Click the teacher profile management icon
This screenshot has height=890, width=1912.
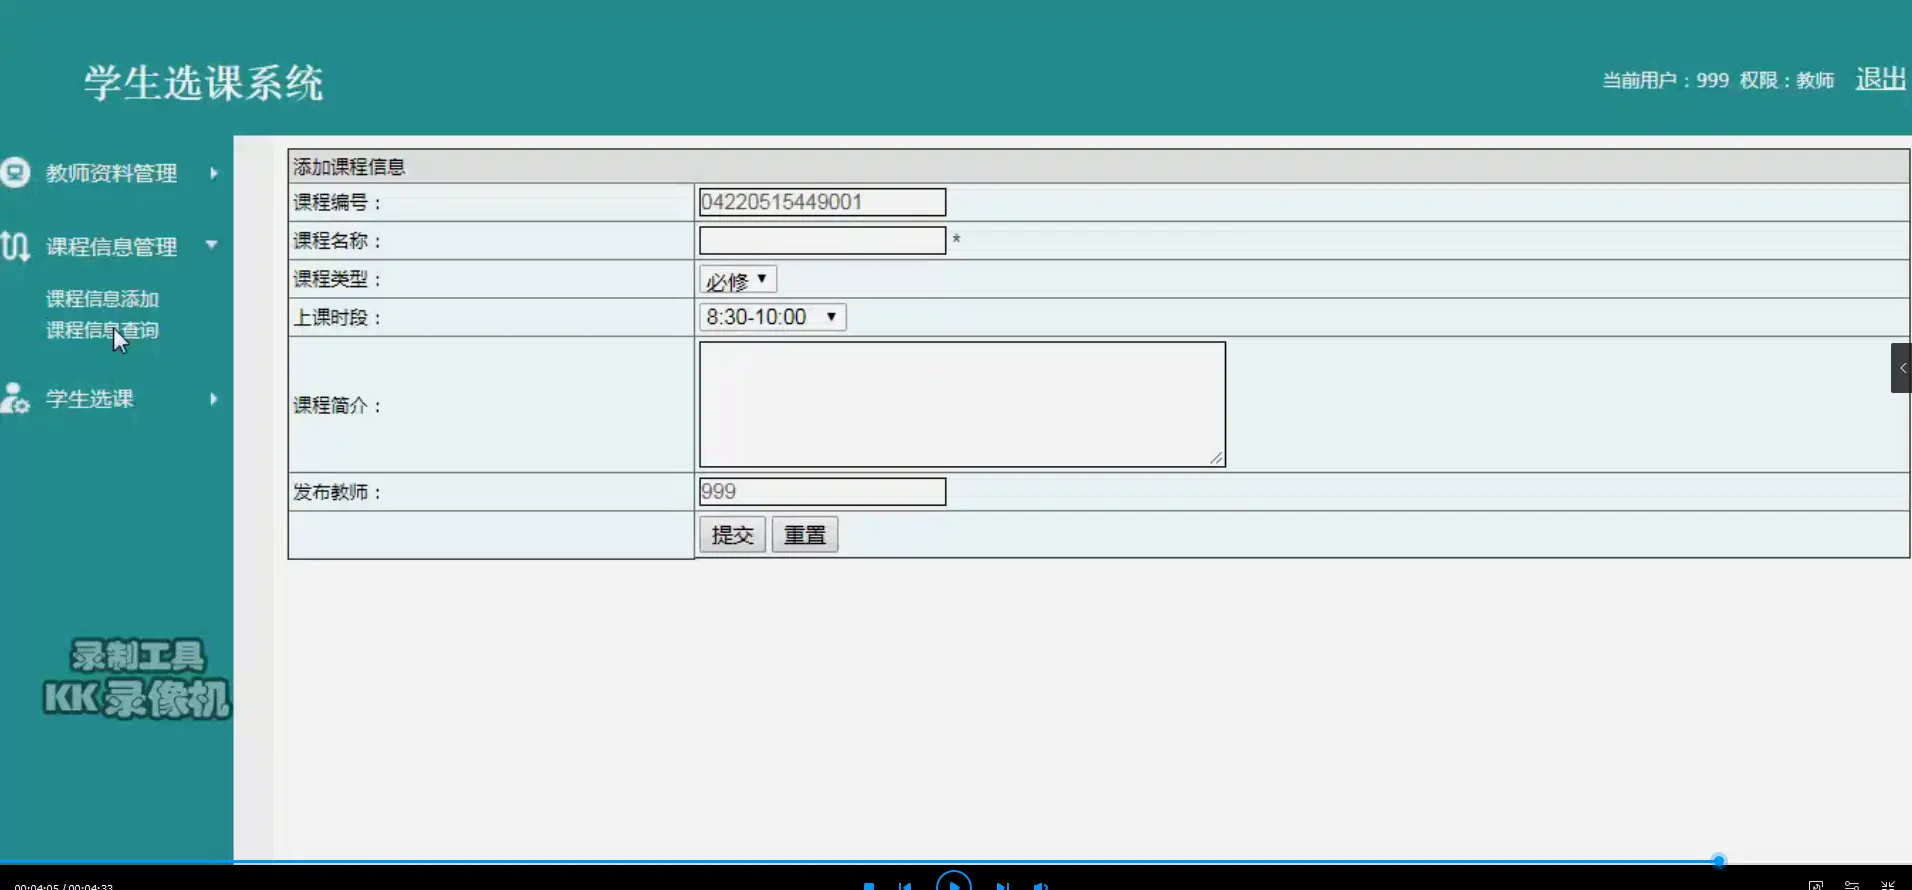[x=15, y=173]
